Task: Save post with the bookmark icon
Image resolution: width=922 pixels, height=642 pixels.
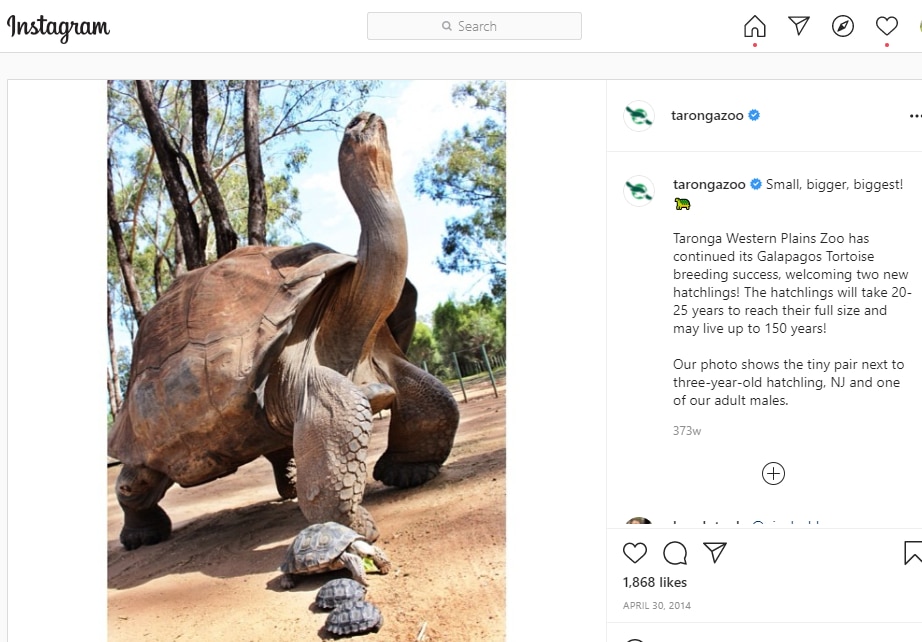Action: click(913, 553)
